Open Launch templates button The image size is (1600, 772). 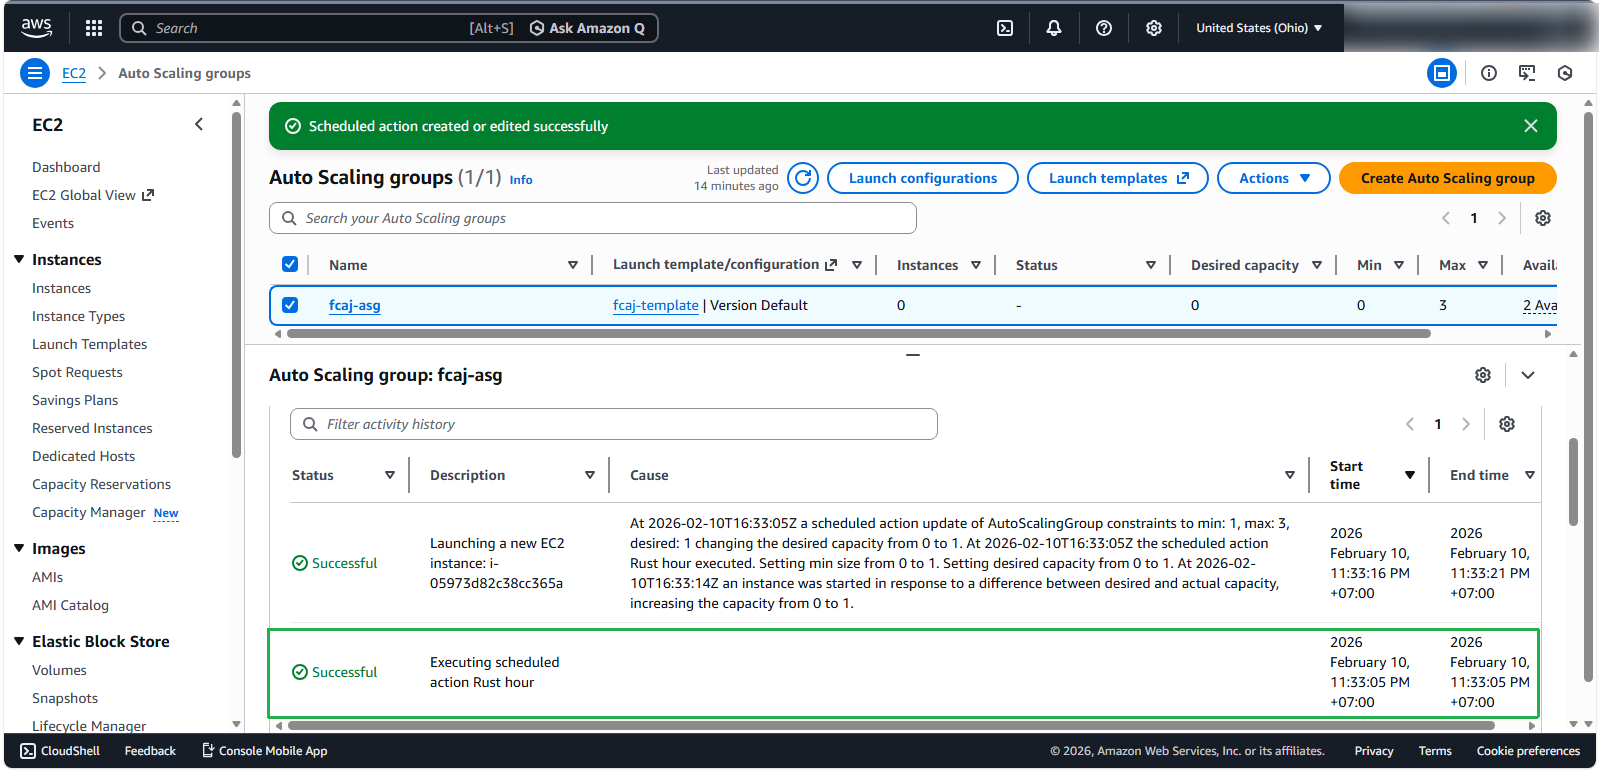coord(1118,178)
